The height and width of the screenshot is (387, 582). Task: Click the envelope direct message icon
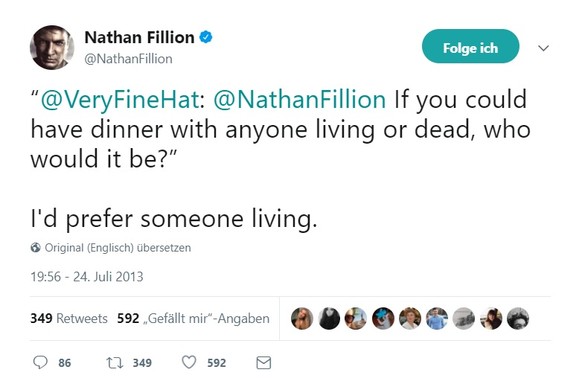[x=264, y=363]
